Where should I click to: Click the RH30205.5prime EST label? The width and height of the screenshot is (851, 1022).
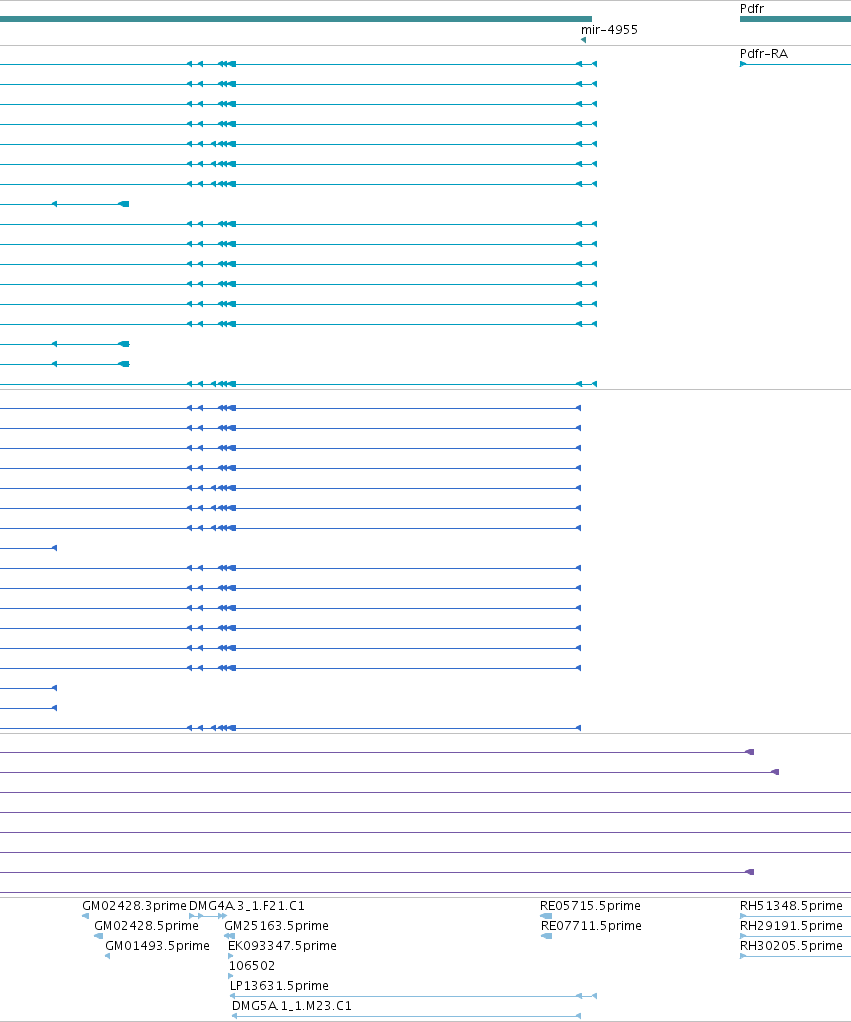tap(791, 946)
